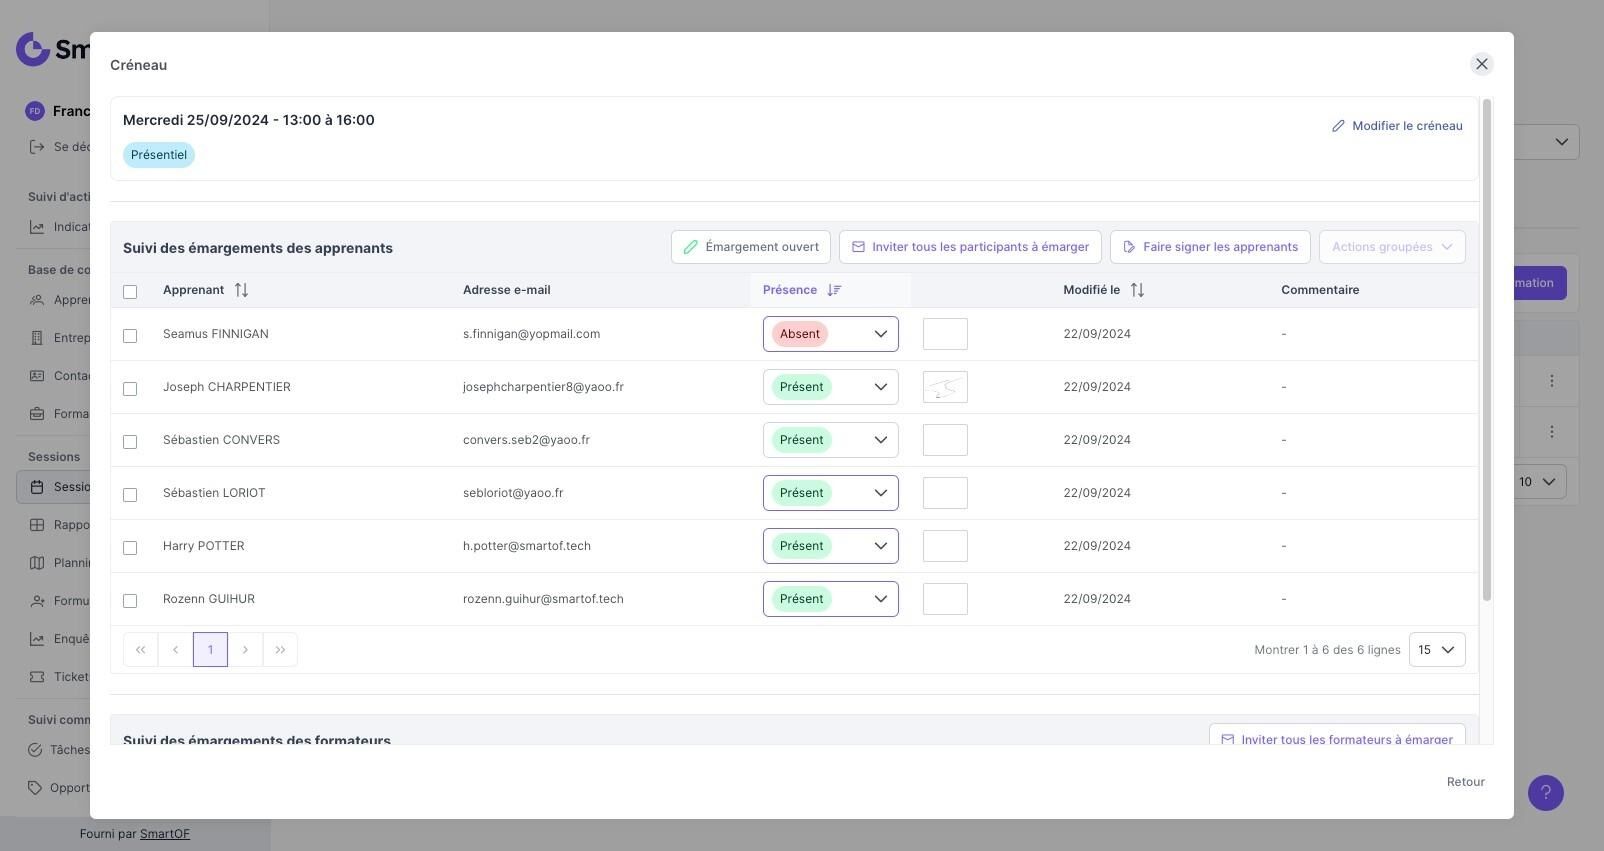Go to previous page of learners table
Screen dimensions: 1604x851
pyautogui.click(x=176, y=650)
